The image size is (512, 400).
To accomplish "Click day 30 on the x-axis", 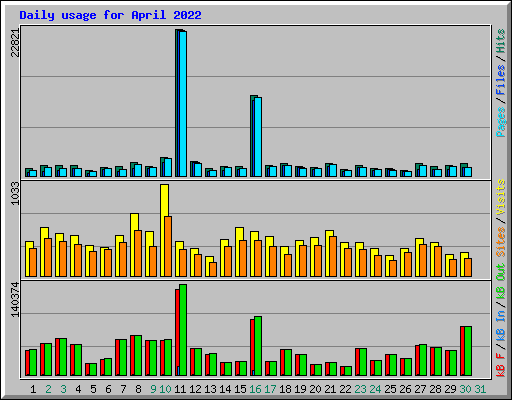I will (x=465, y=389).
